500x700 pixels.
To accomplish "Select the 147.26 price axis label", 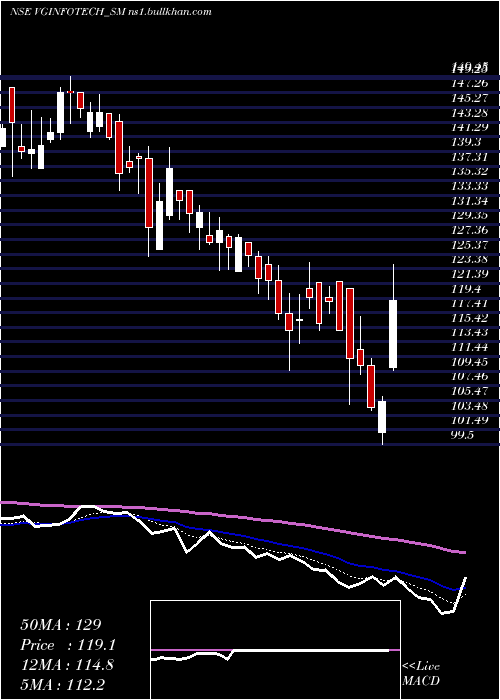I will (469, 83).
